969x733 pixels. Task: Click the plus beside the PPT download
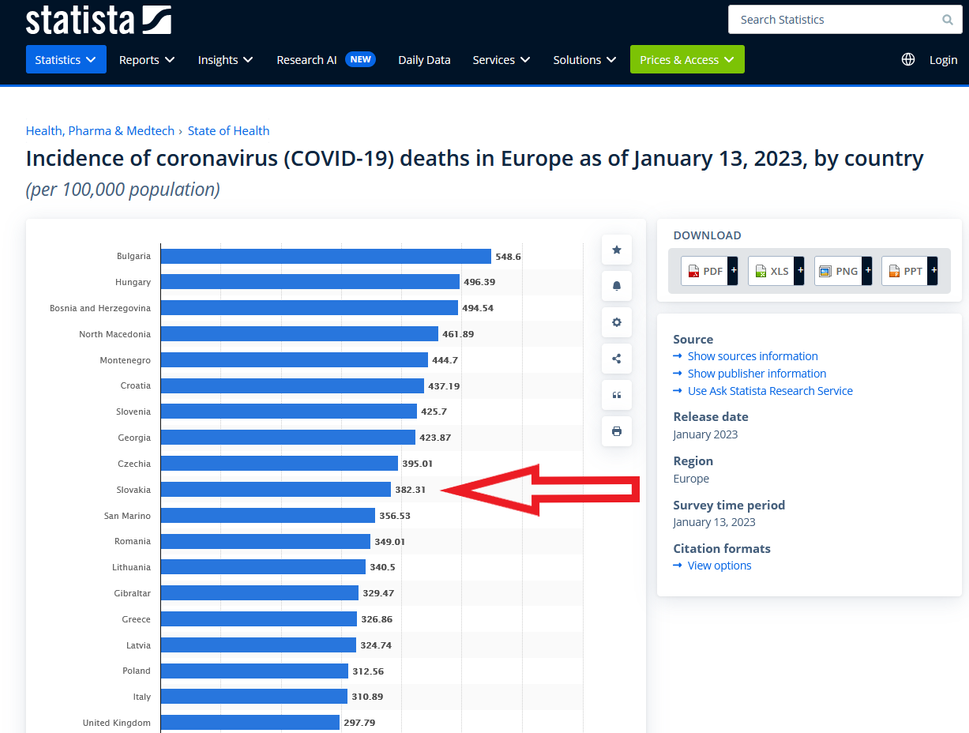[x=933, y=271]
